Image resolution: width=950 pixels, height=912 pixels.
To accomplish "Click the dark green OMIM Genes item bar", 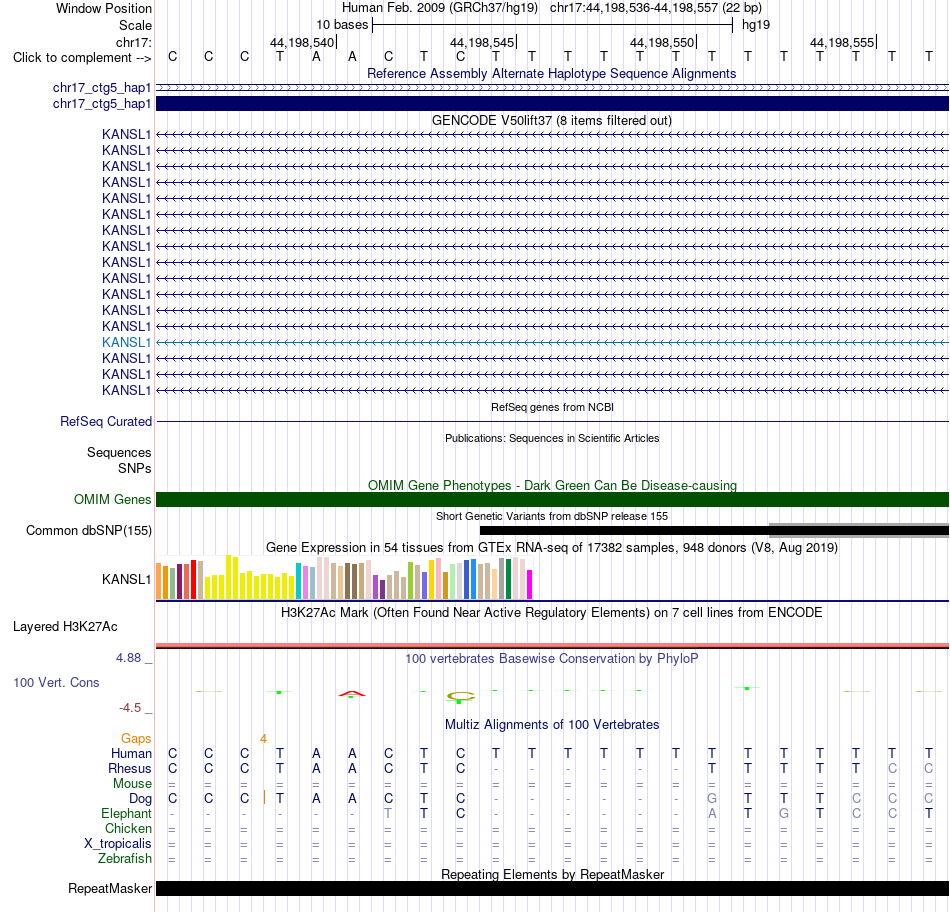I will (x=553, y=499).
